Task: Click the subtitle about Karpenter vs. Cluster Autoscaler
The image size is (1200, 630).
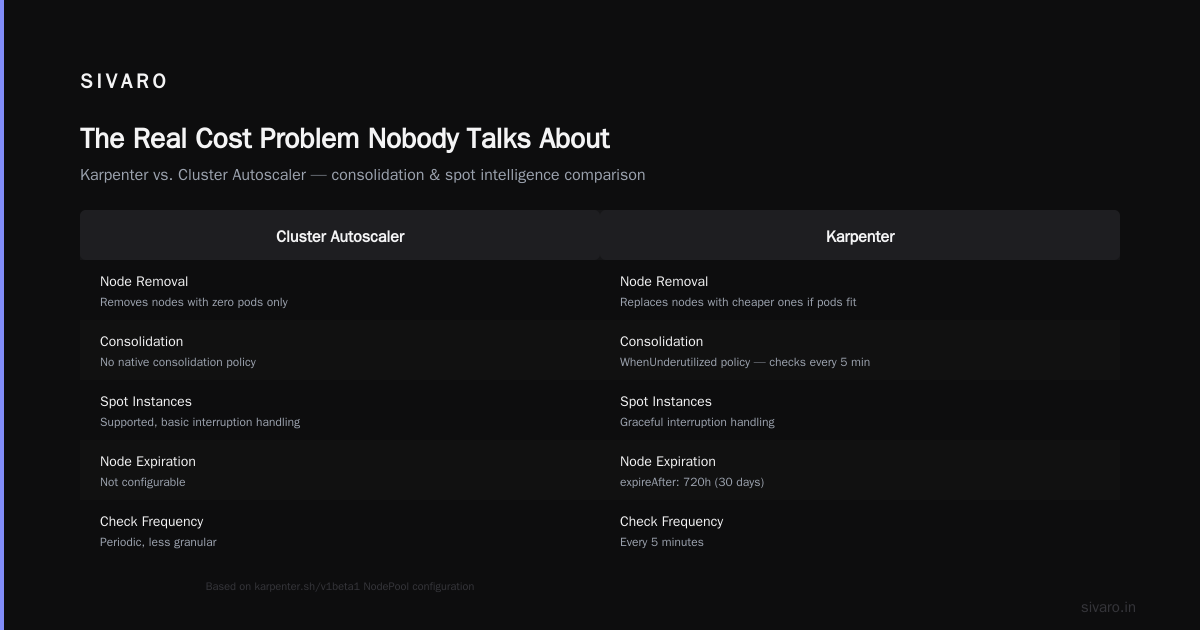Action: click(363, 175)
